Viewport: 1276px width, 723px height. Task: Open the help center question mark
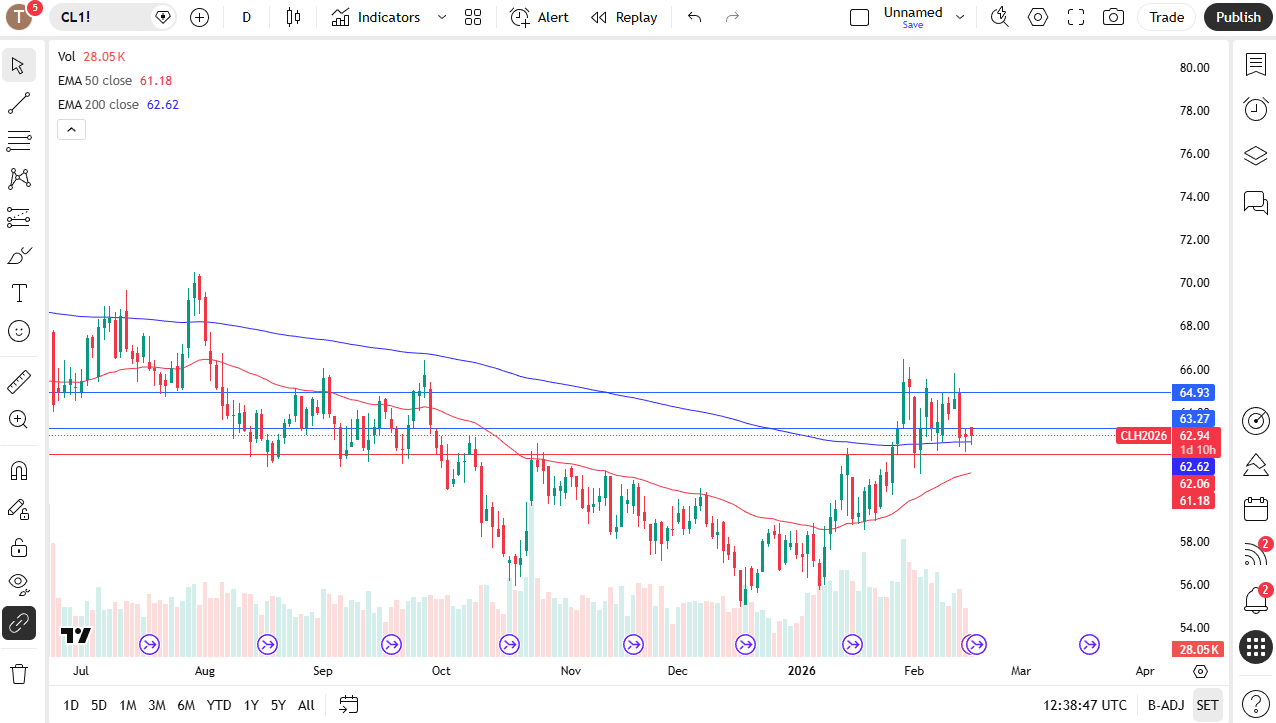pyautogui.click(x=1256, y=703)
